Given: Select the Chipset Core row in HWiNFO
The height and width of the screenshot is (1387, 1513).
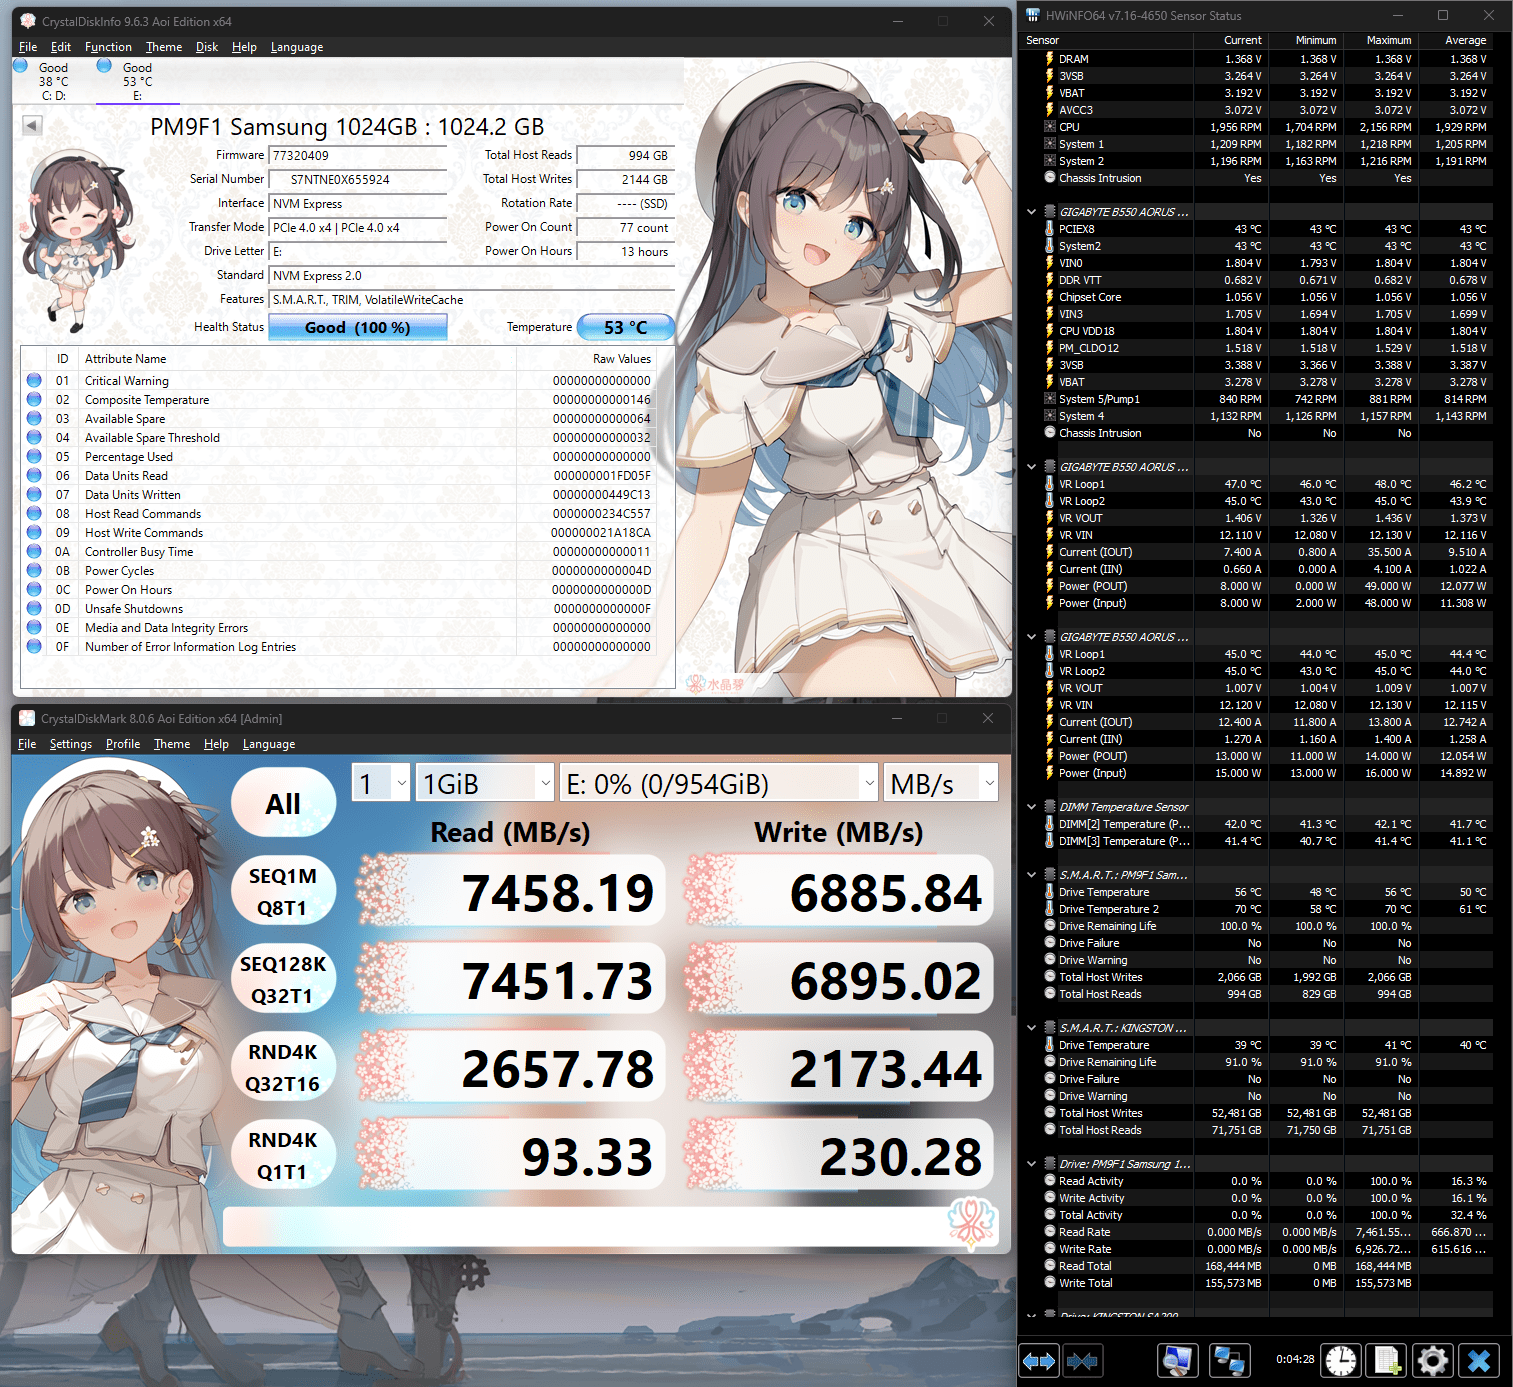Looking at the screenshot, I should 1257,297.
